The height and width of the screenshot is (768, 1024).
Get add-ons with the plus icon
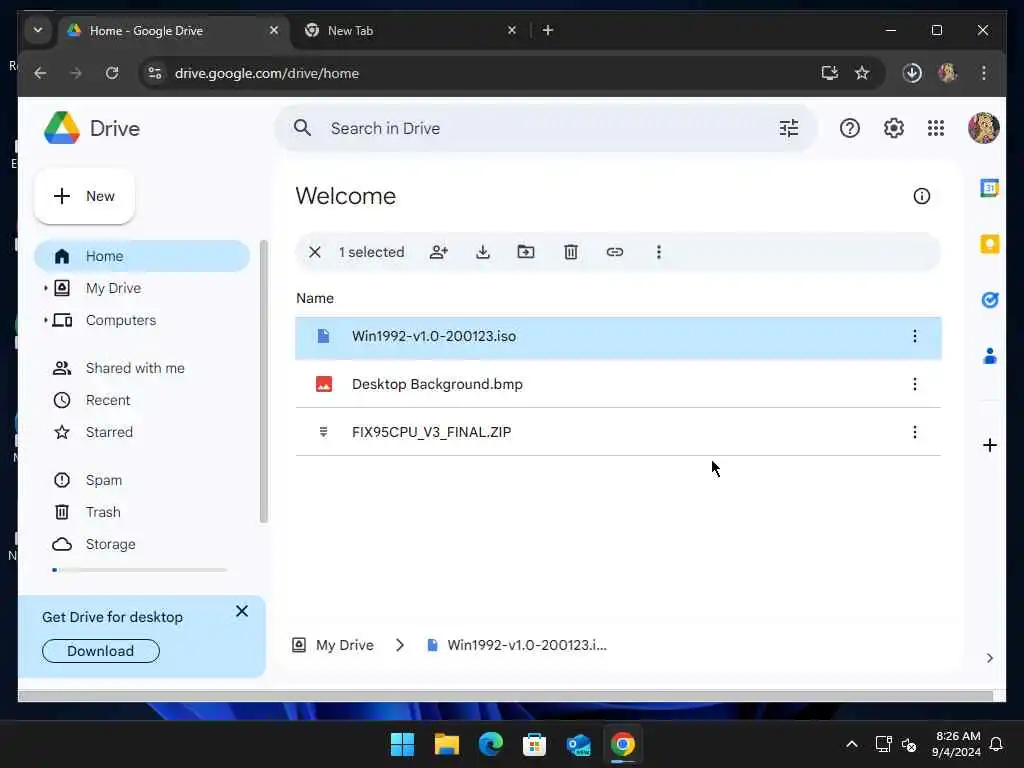tap(989, 445)
